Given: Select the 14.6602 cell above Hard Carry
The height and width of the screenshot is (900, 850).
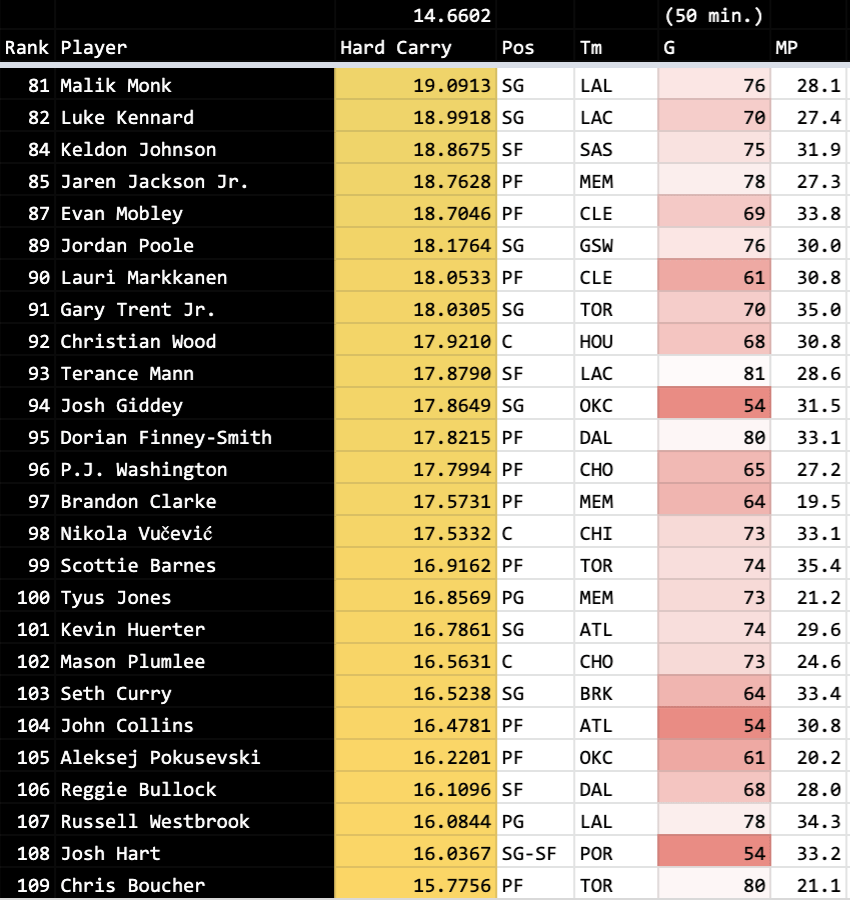Looking at the screenshot, I should 452,15.
